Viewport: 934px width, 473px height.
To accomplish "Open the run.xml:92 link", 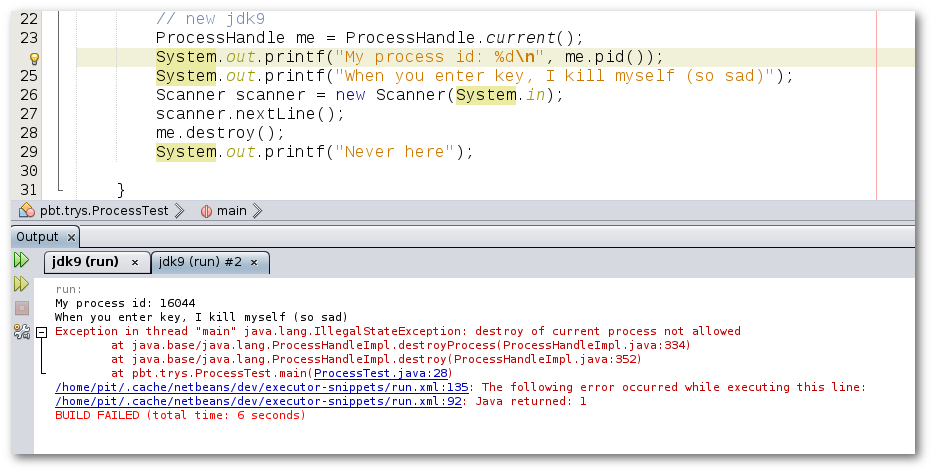I will 258,402.
